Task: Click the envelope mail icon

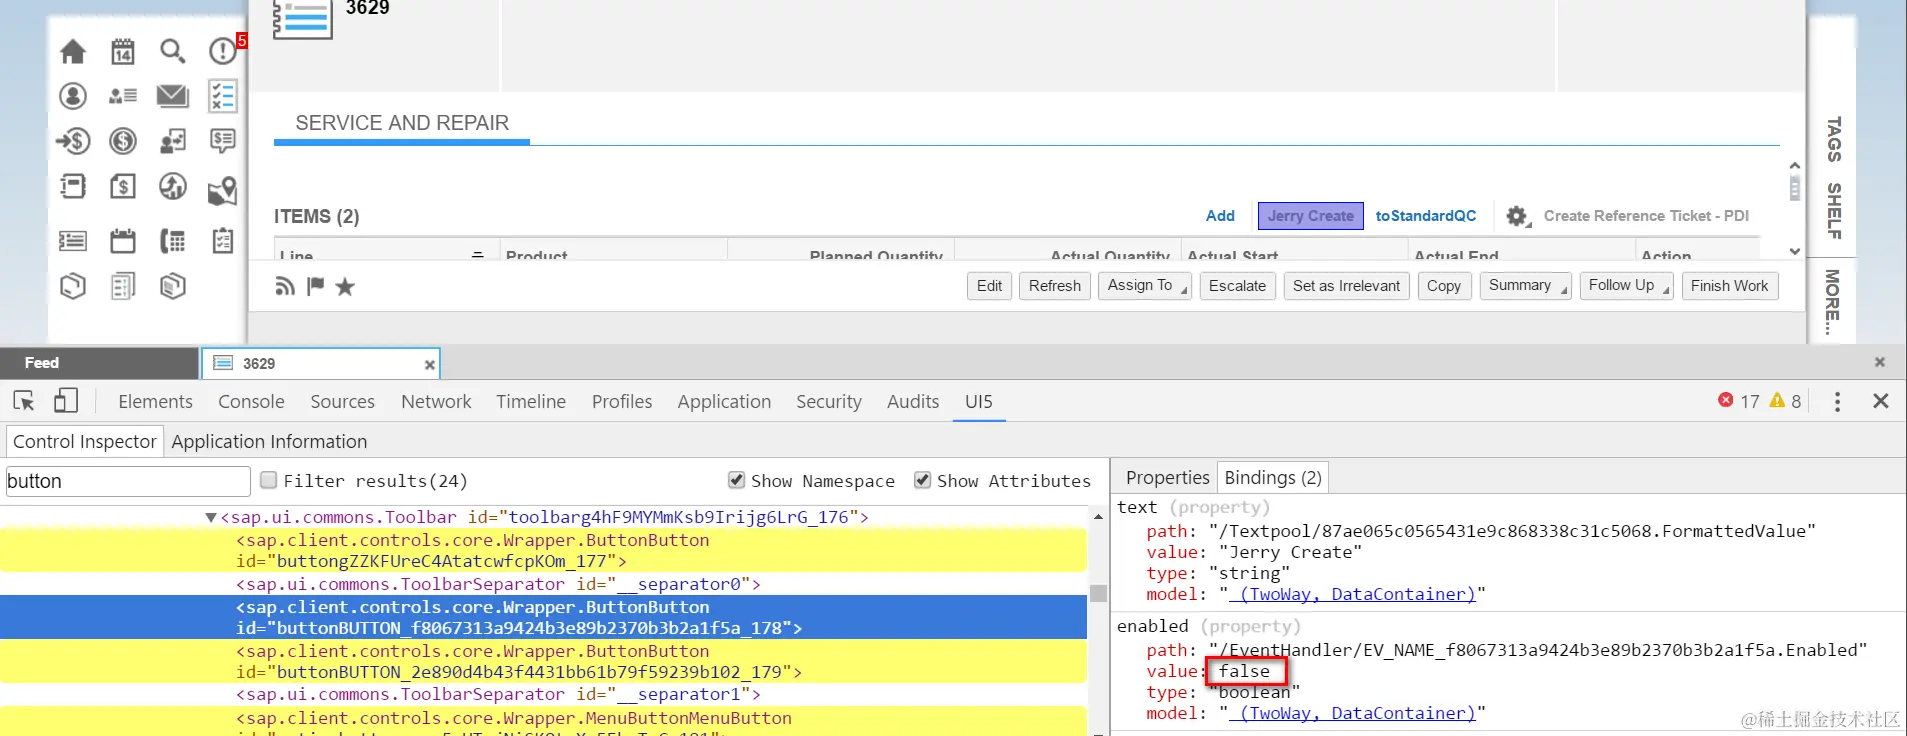Action: pos(173,96)
